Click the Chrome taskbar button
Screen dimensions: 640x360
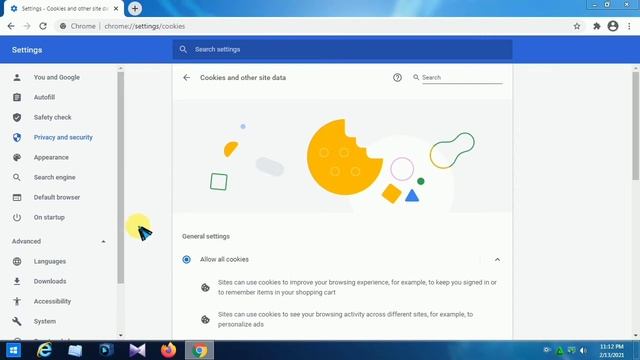(x=199, y=350)
